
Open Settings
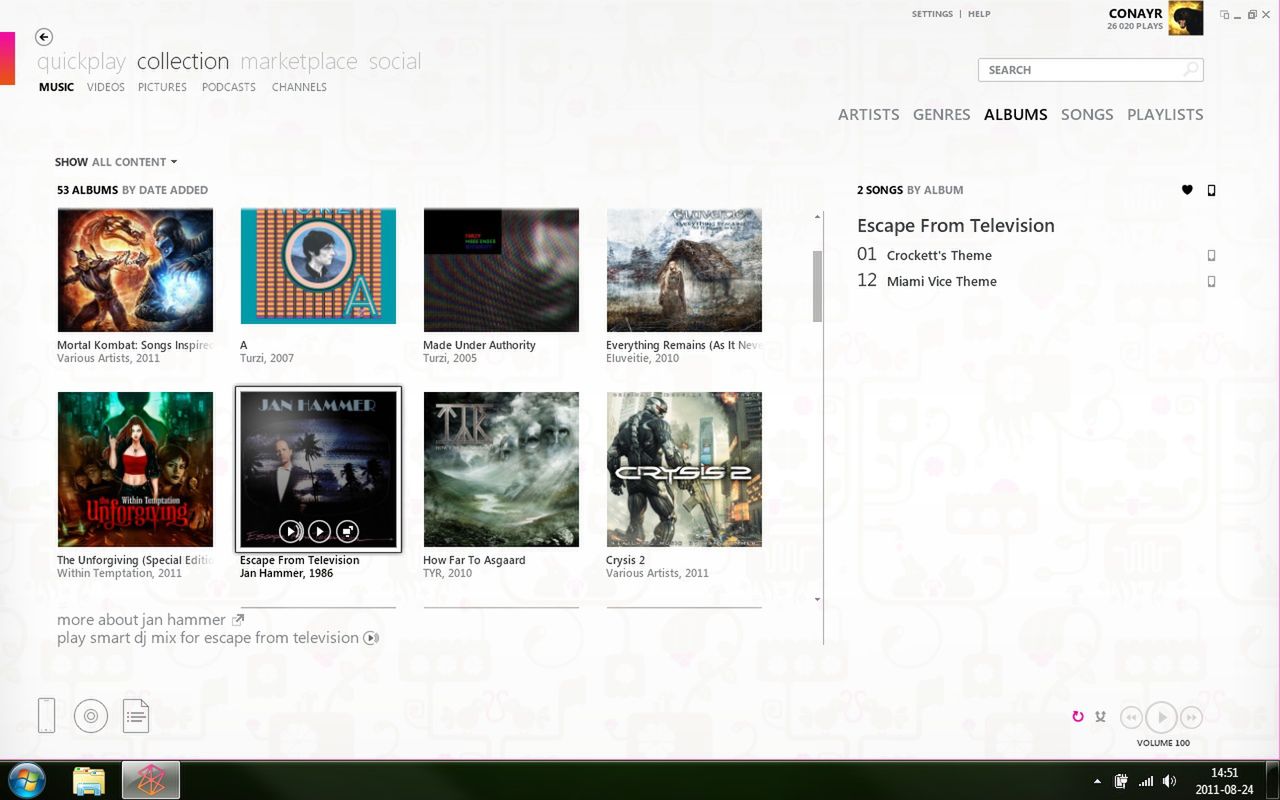(932, 14)
